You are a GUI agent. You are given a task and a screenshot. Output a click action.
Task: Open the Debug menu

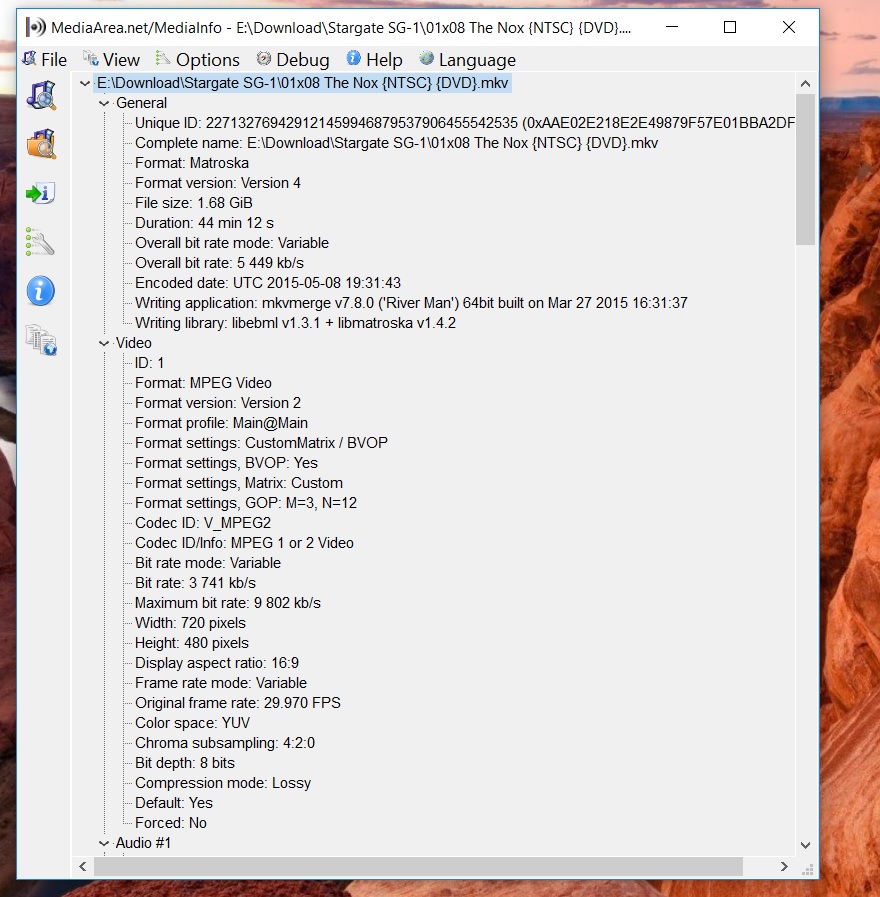coord(292,59)
